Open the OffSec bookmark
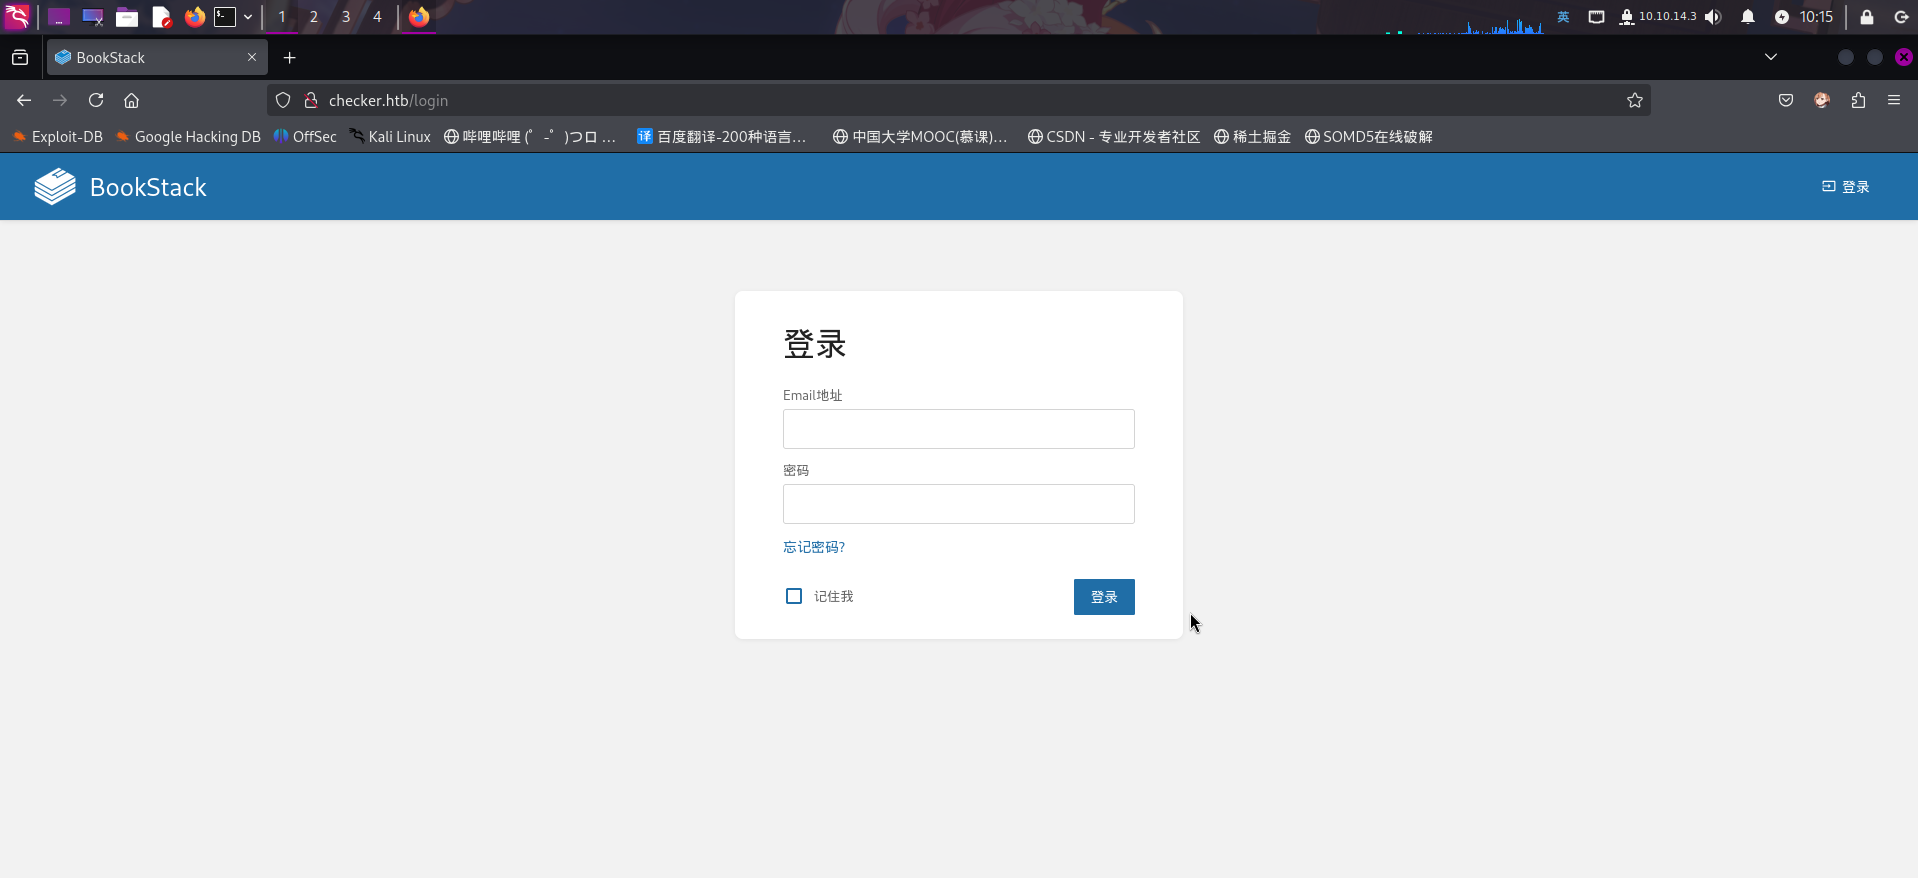Viewport: 1918px width, 878px height. pos(305,137)
